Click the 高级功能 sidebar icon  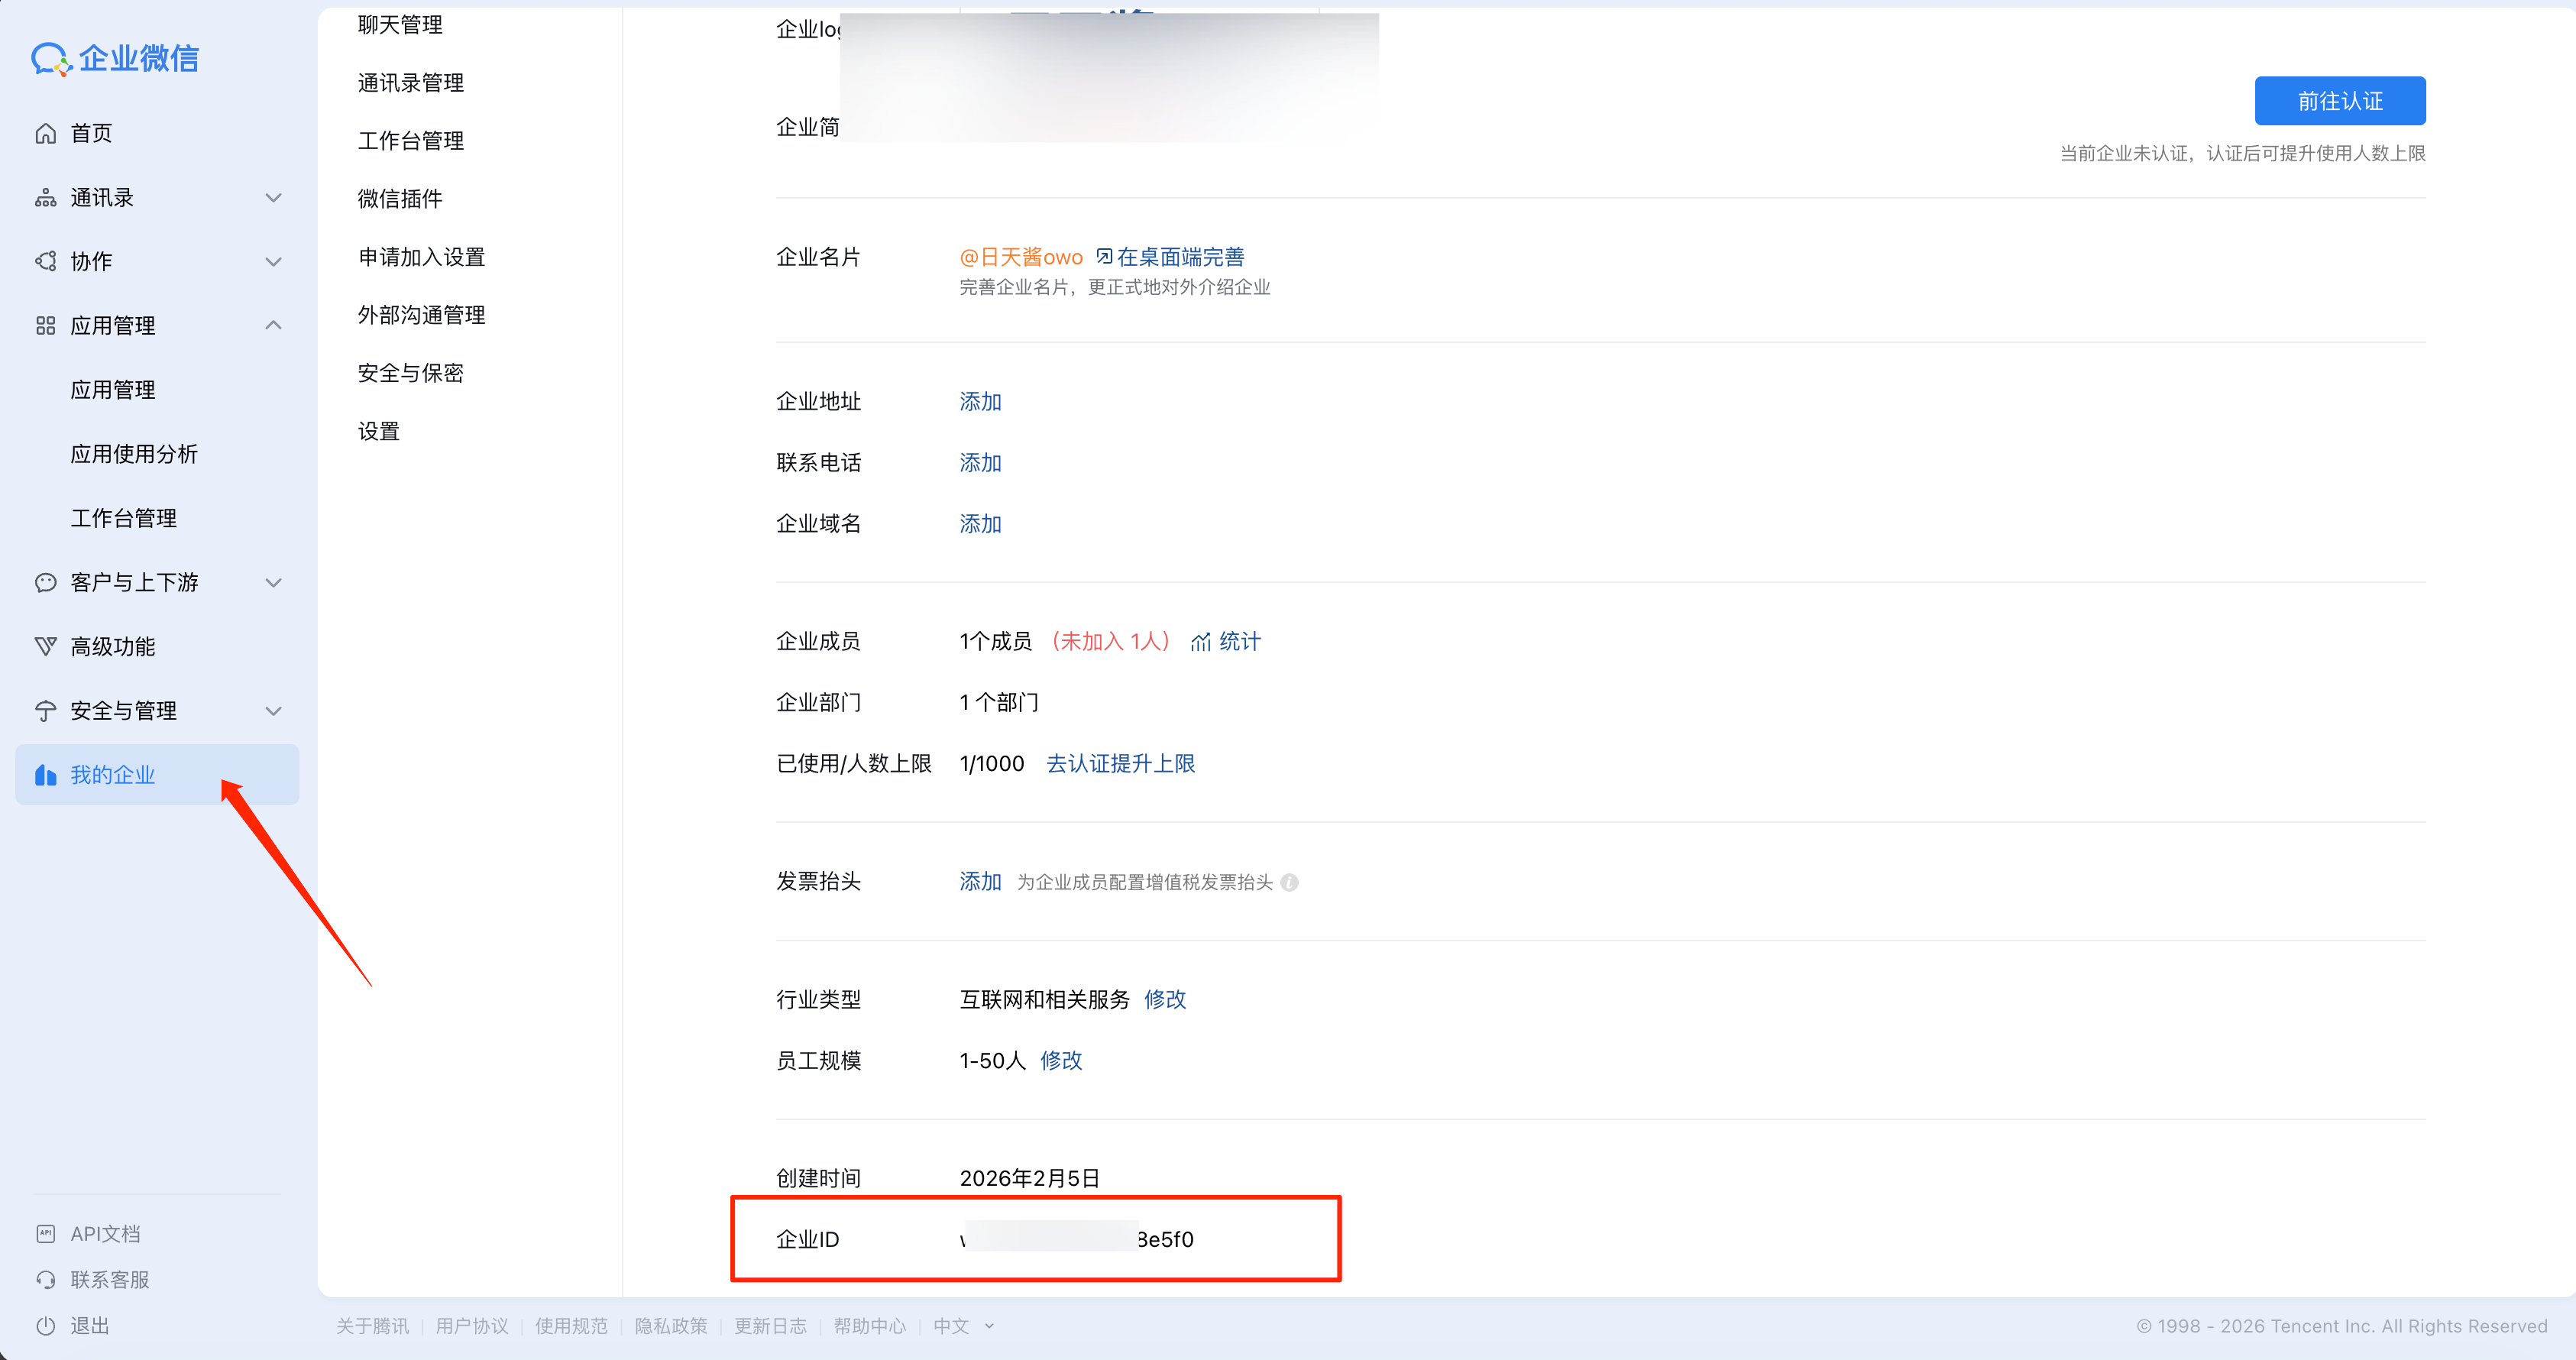(45, 647)
